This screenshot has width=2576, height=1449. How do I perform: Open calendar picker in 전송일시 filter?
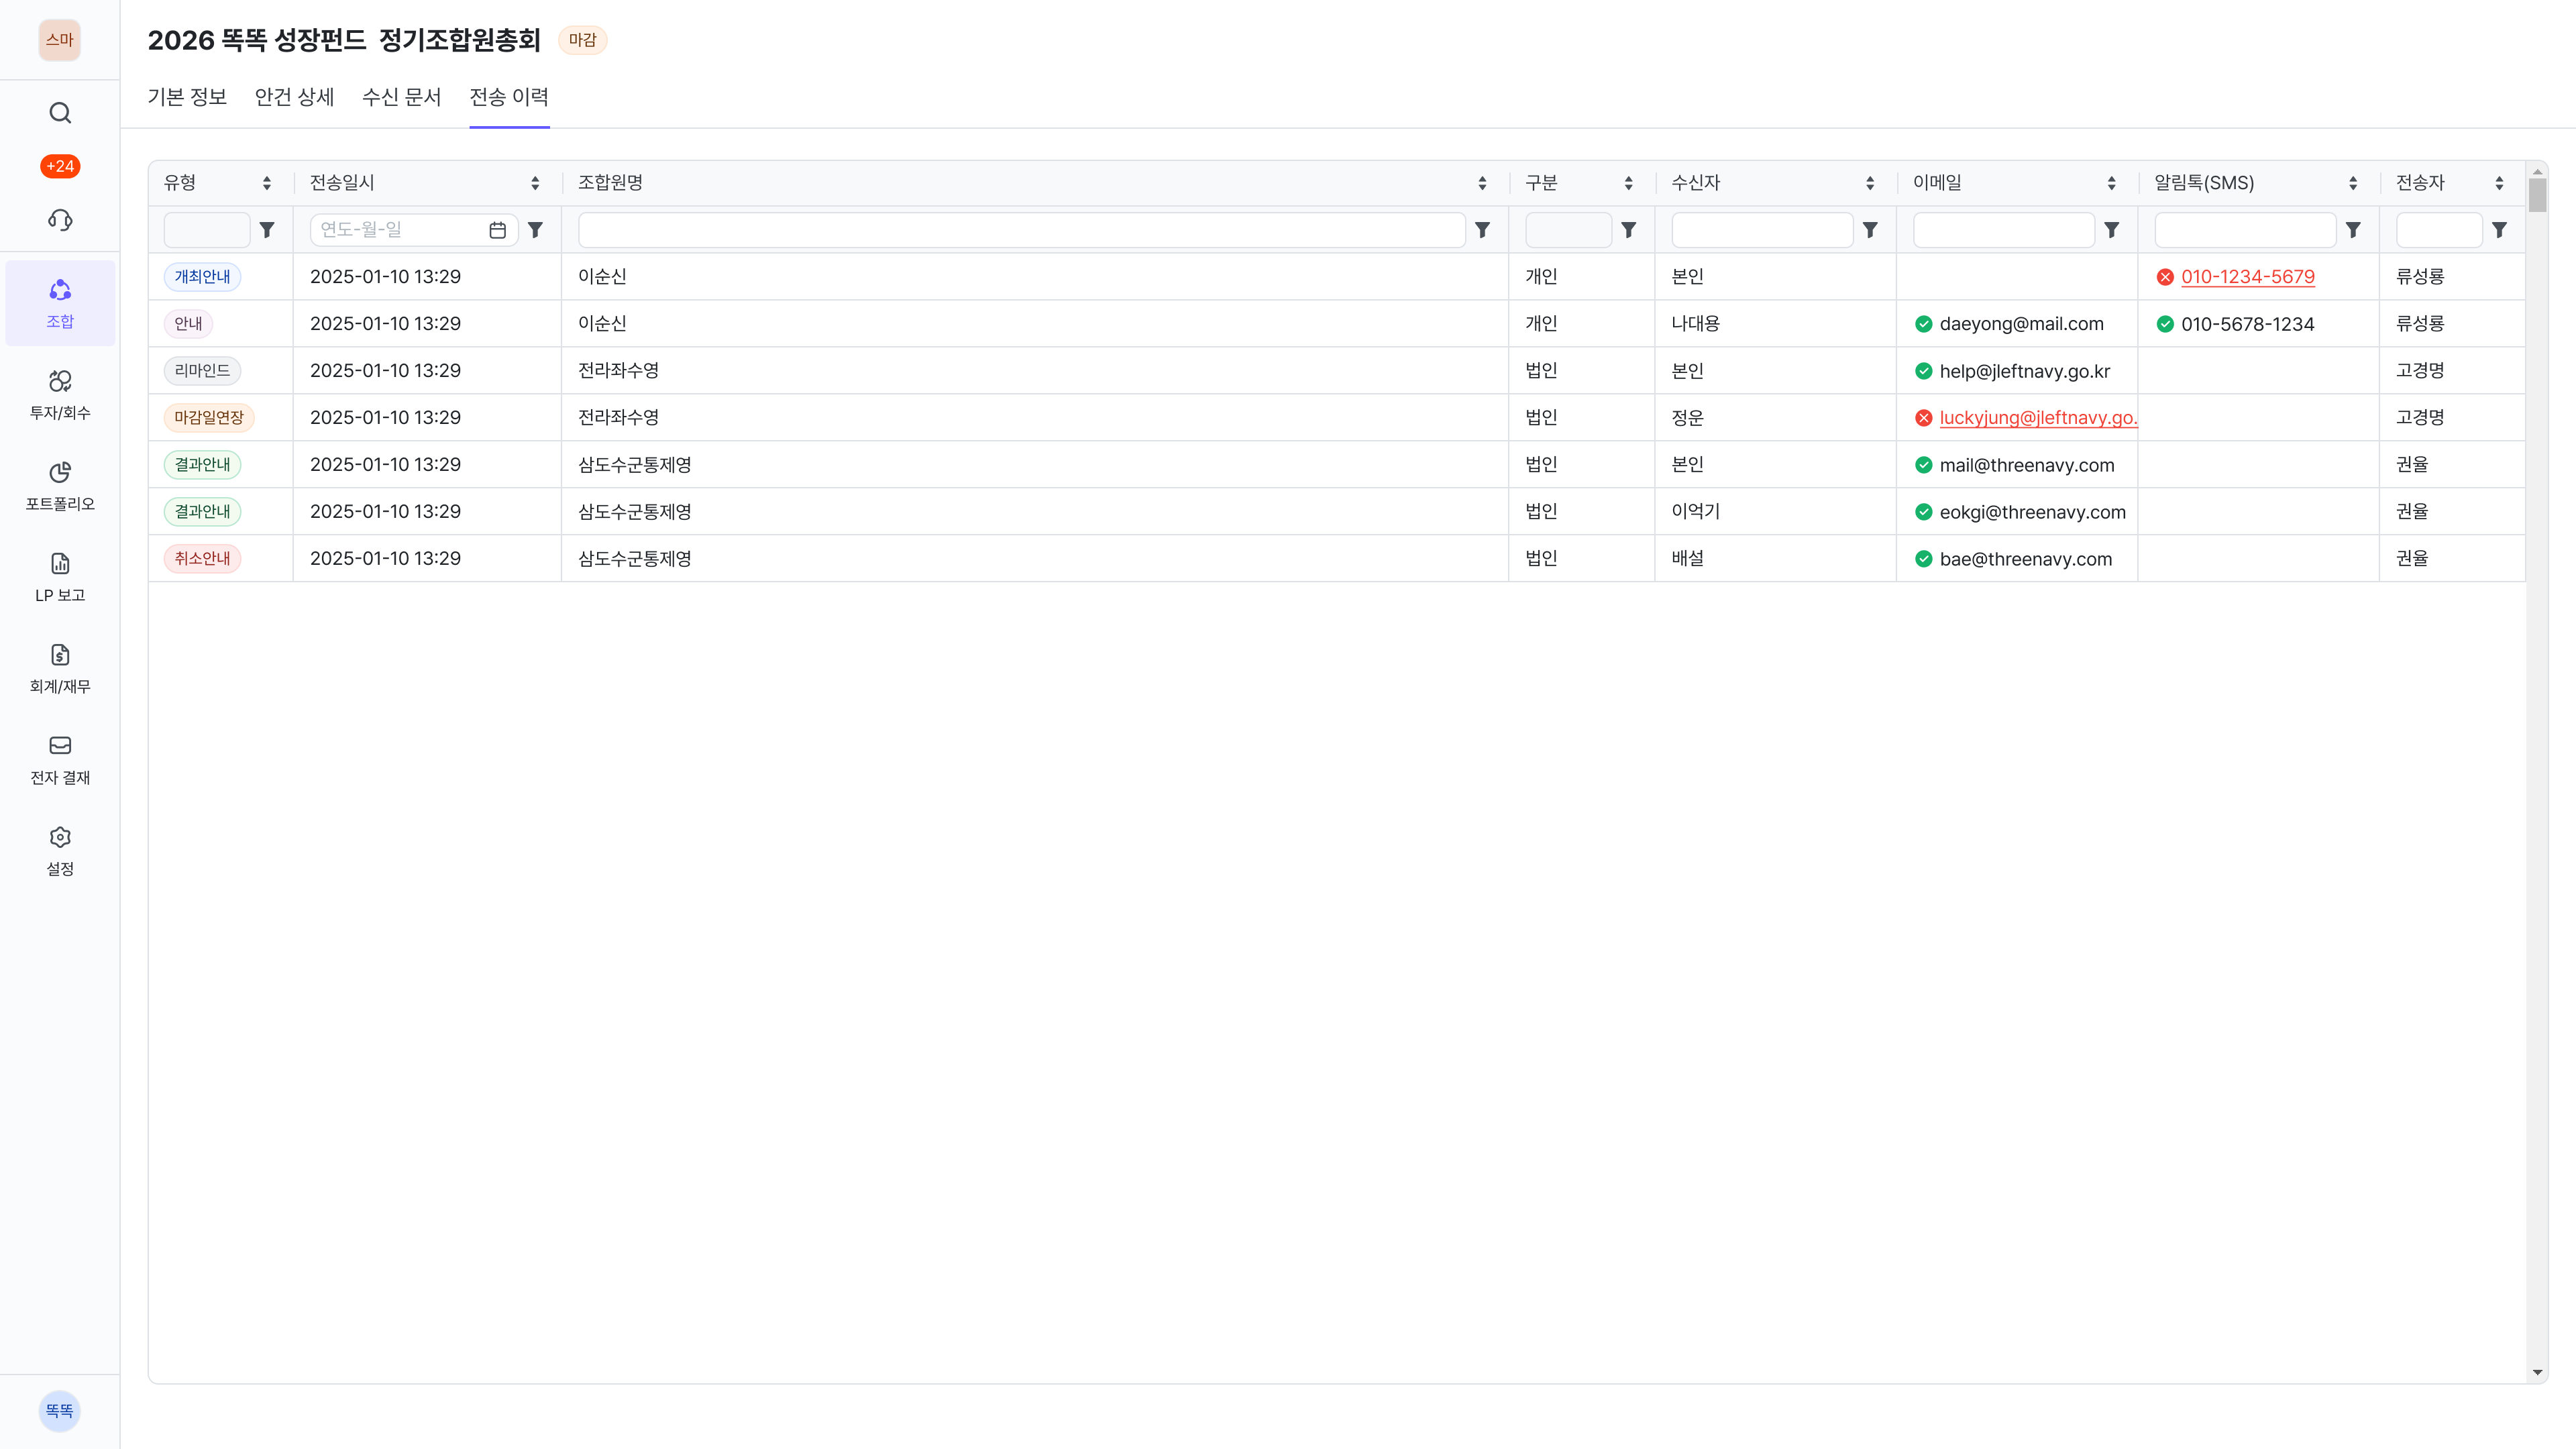[497, 230]
